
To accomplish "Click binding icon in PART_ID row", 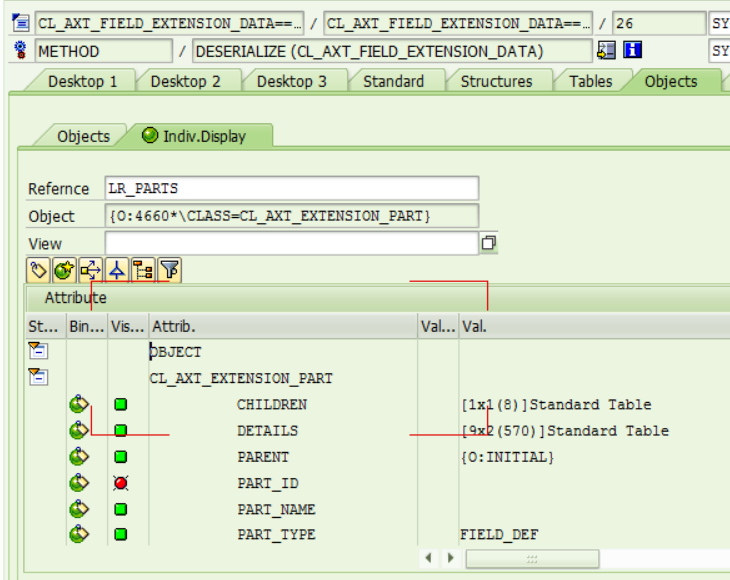I will click(x=79, y=483).
